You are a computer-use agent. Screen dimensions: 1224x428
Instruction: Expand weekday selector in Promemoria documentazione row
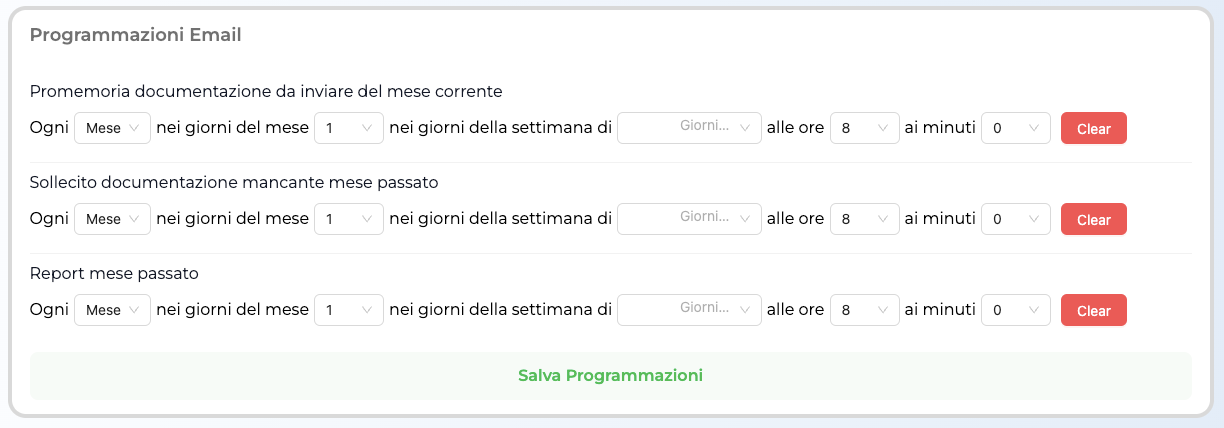[689, 128]
